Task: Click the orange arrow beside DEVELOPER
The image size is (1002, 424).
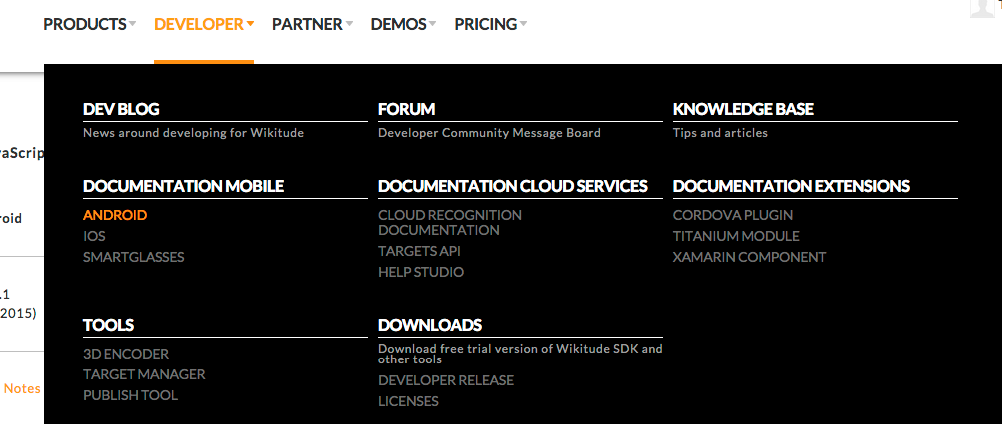Action: coord(250,24)
